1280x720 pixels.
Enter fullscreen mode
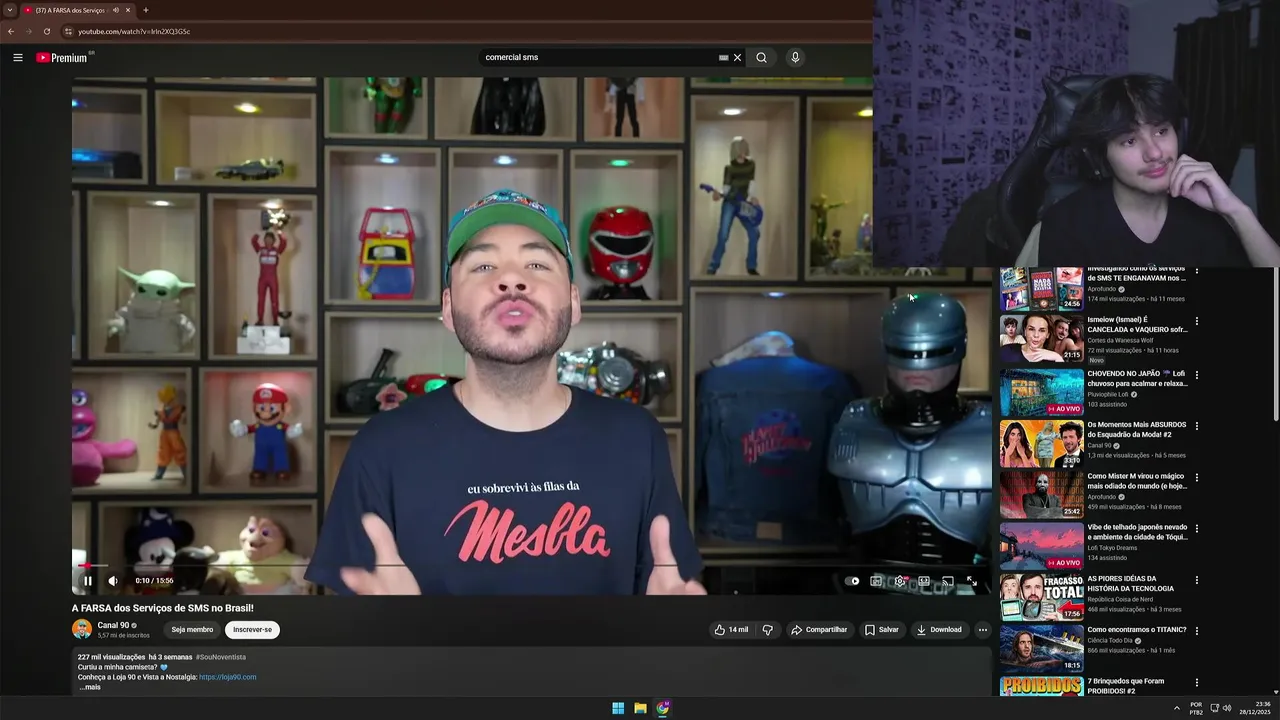971,580
